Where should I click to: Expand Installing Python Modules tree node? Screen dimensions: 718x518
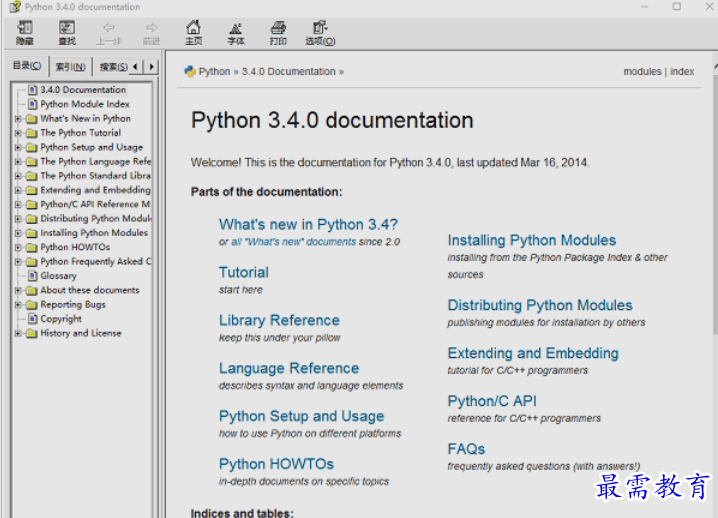tap(18, 233)
